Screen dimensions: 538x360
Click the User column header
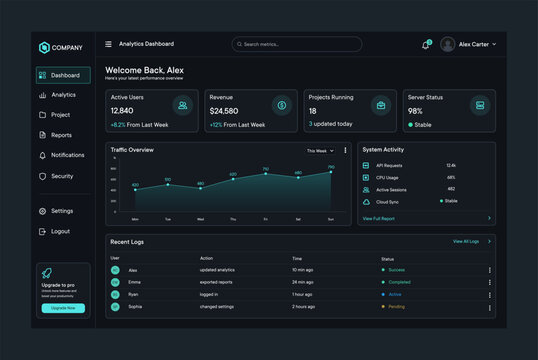(x=115, y=258)
